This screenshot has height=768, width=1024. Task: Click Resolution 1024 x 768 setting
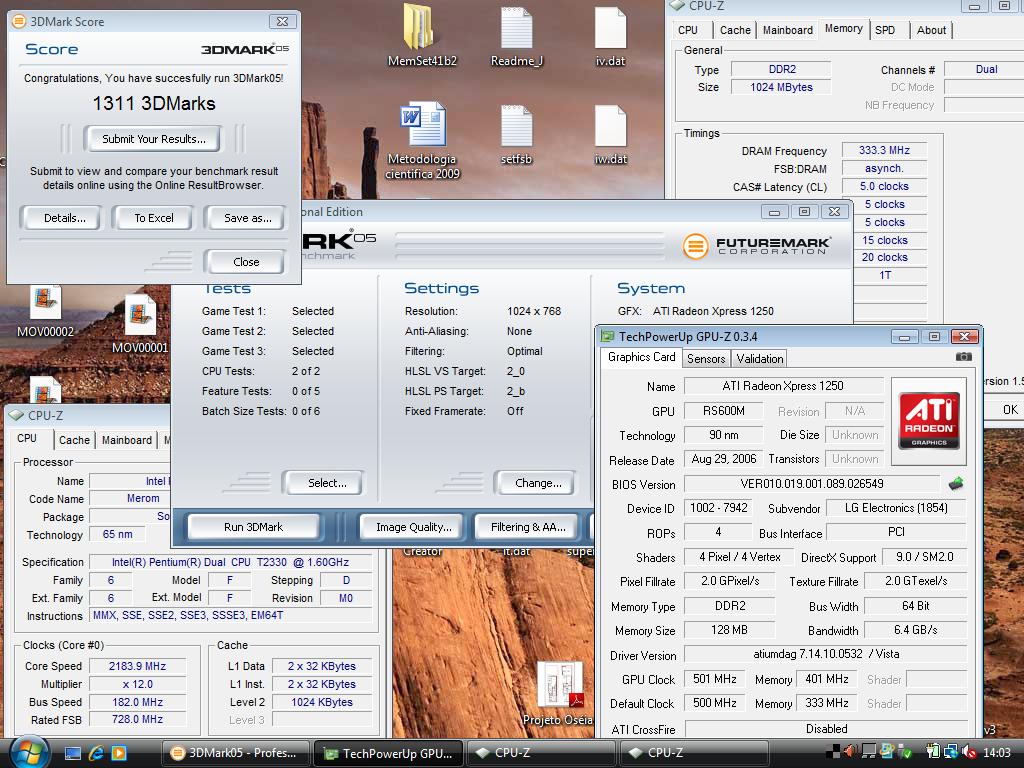(534, 312)
